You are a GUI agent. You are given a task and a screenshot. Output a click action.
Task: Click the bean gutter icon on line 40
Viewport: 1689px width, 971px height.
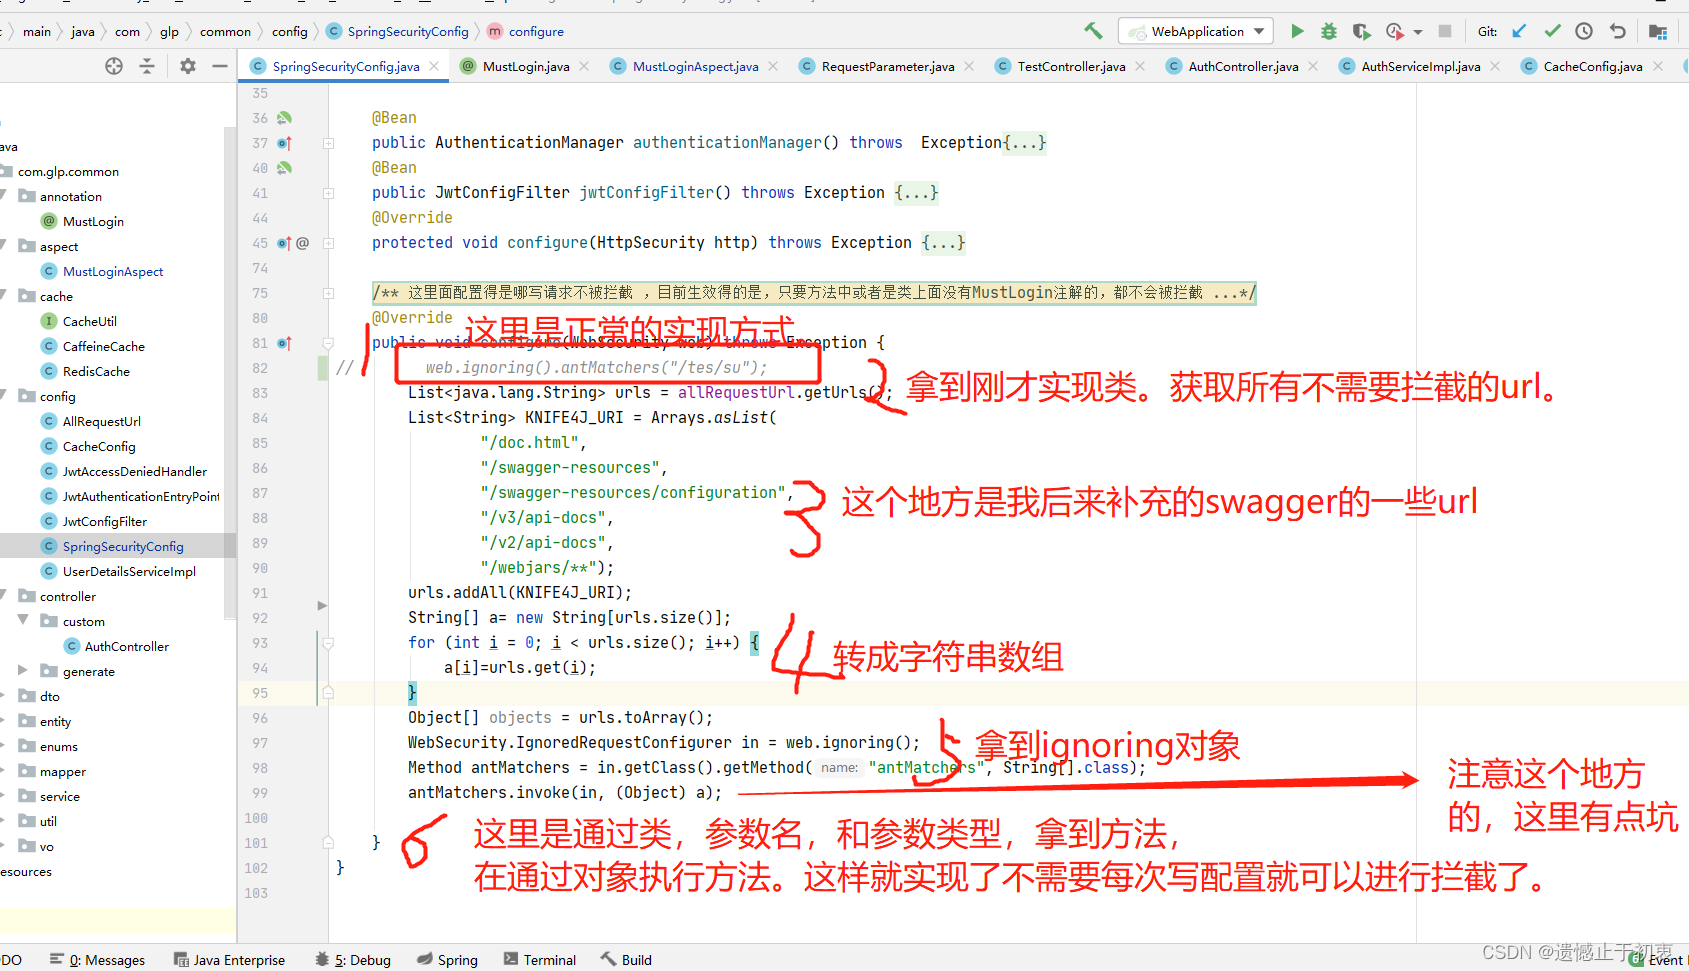[x=284, y=168]
